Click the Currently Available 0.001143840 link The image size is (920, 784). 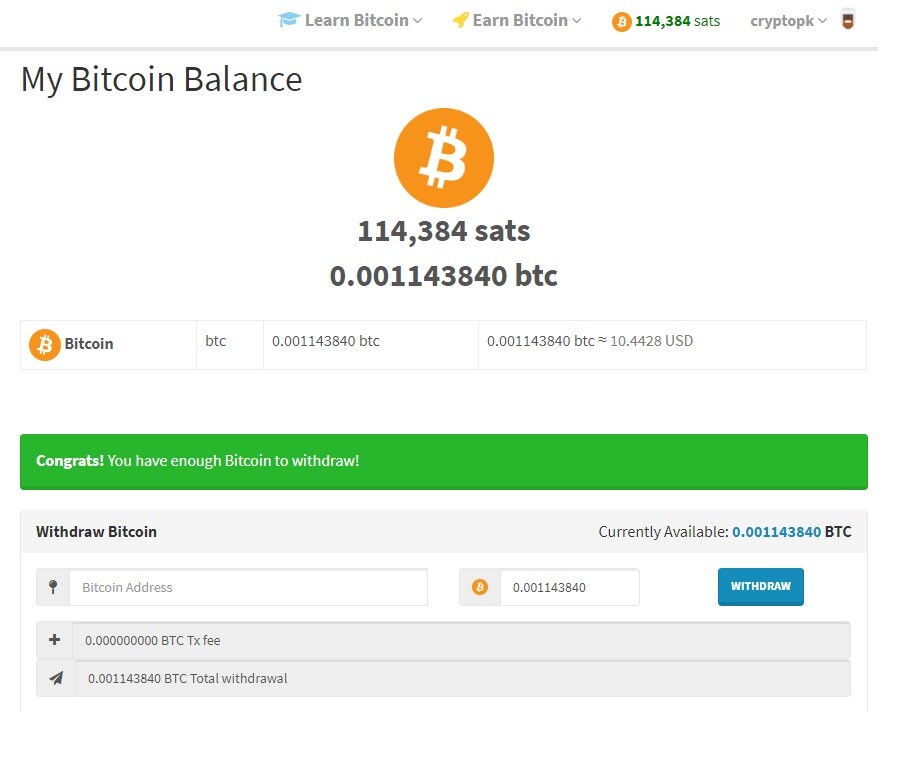776,532
